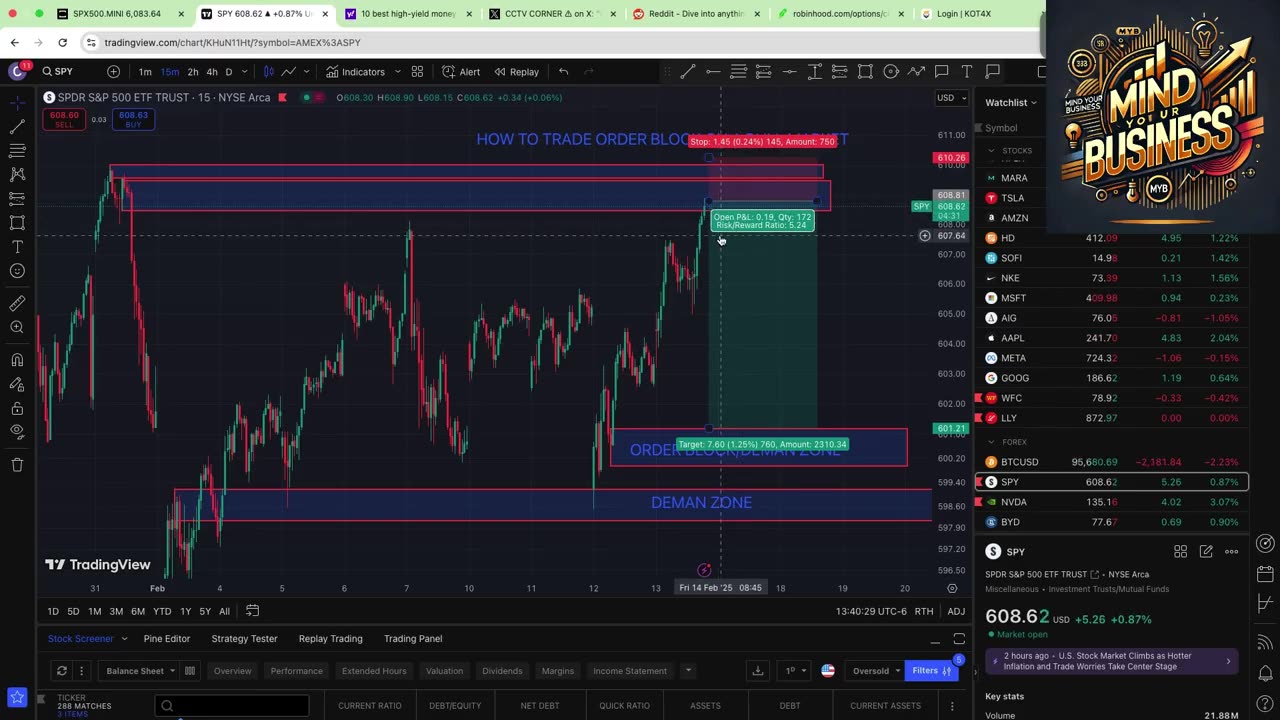Select the Text tool in left sidebar
This screenshot has height=720, width=1280.
[x=17, y=247]
